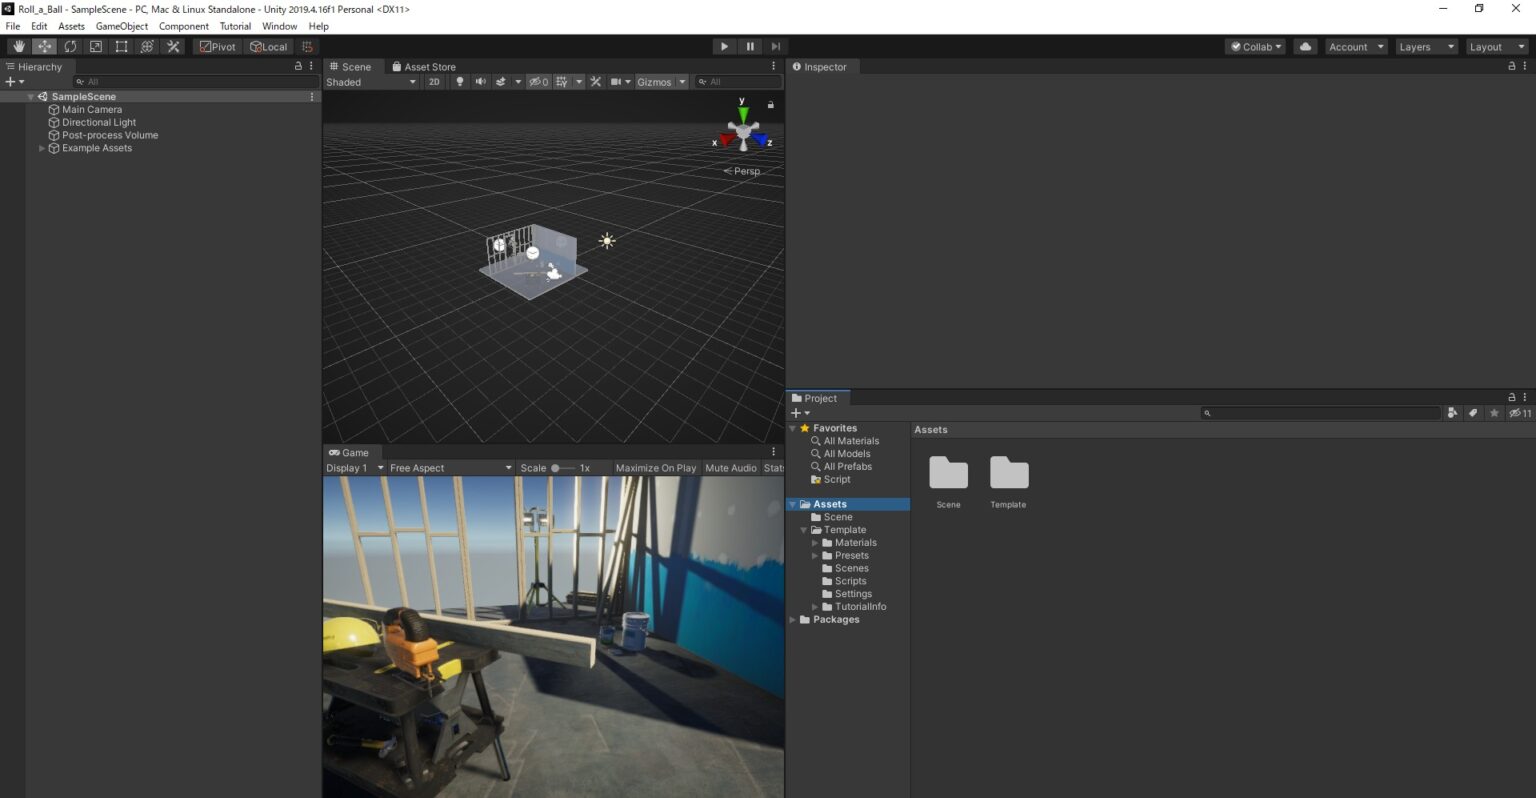Open the Layout dropdown
The image size is (1536, 798).
(x=1497, y=47)
